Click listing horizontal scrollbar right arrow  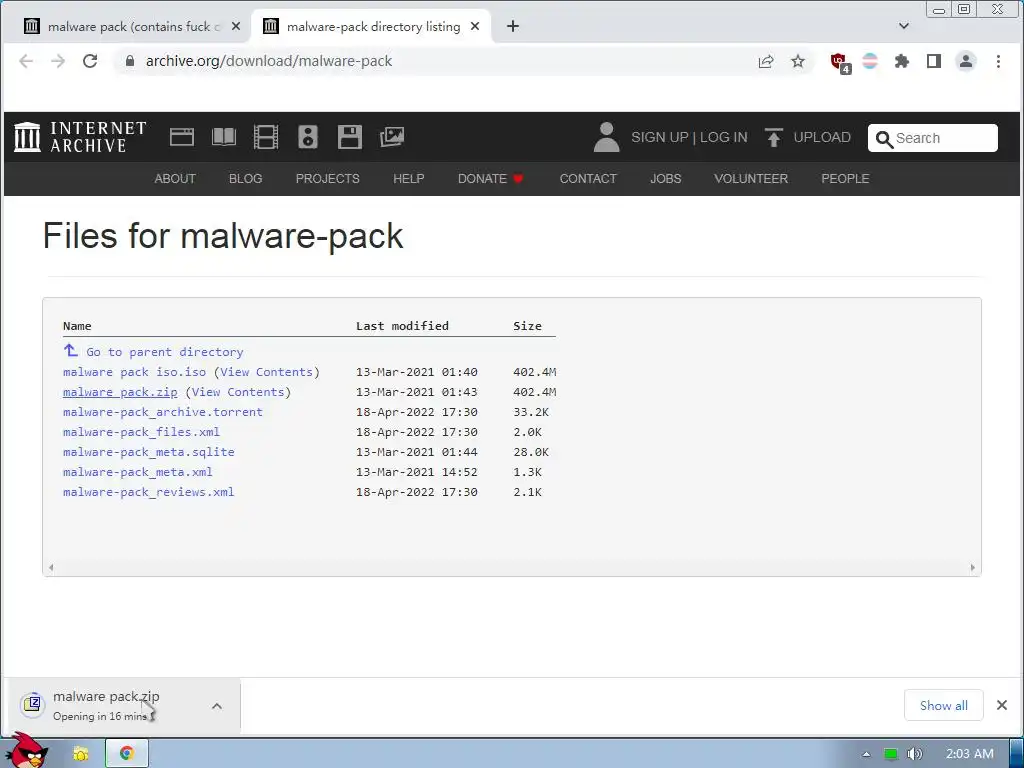point(972,568)
